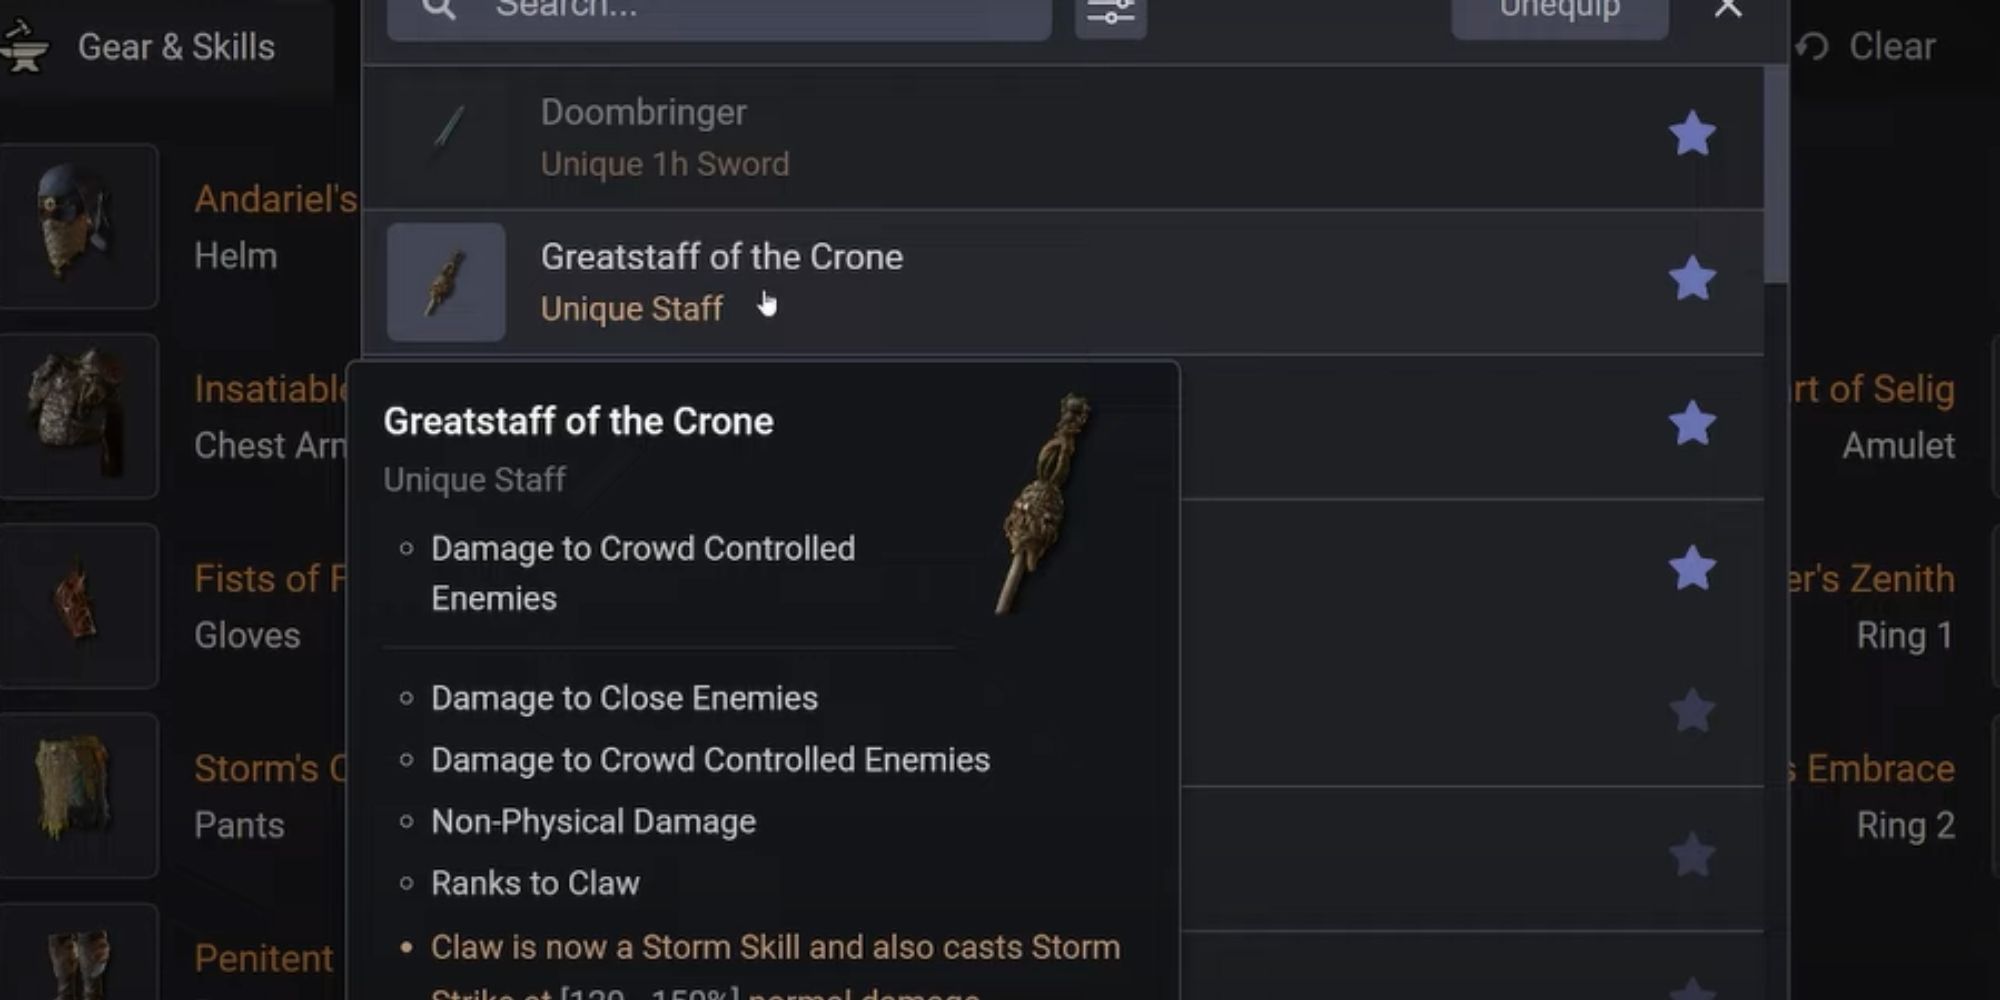Open the Fists of Fate Gloves icon

pos(78,606)
